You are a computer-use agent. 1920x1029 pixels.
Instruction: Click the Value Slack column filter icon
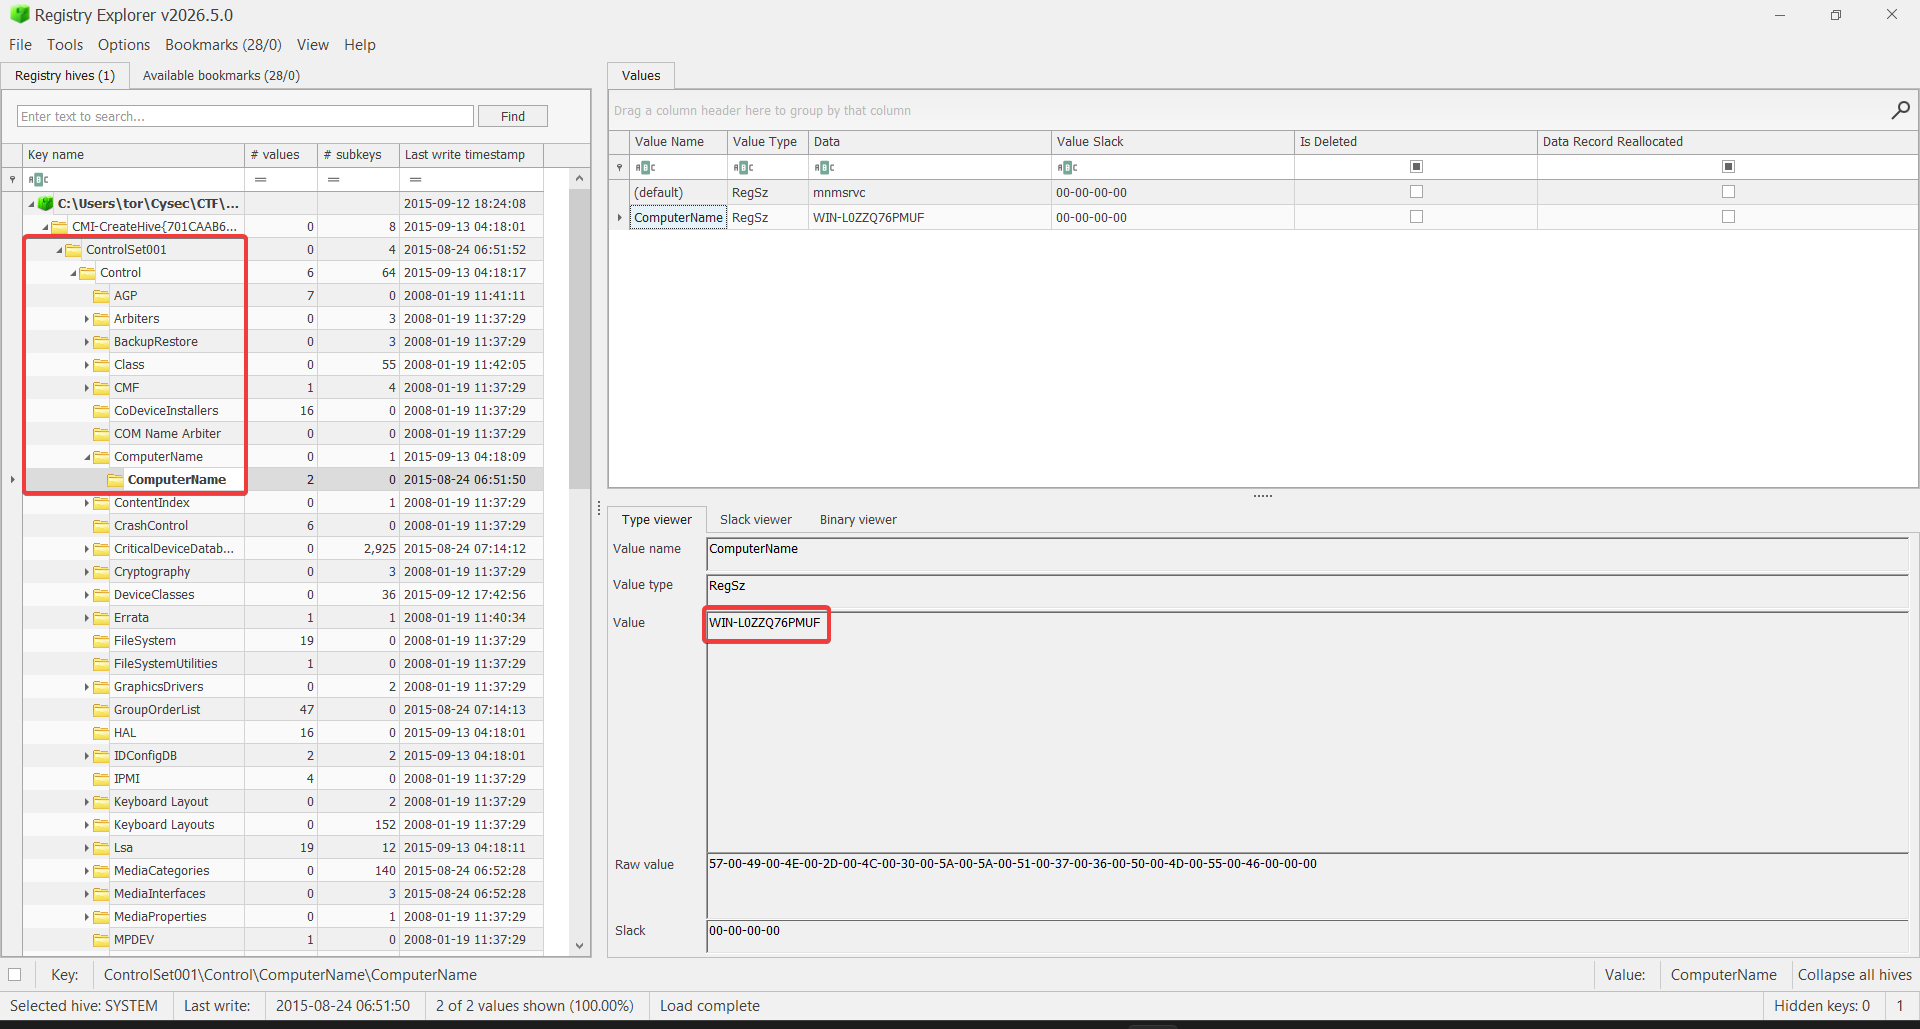[1067, 167]
